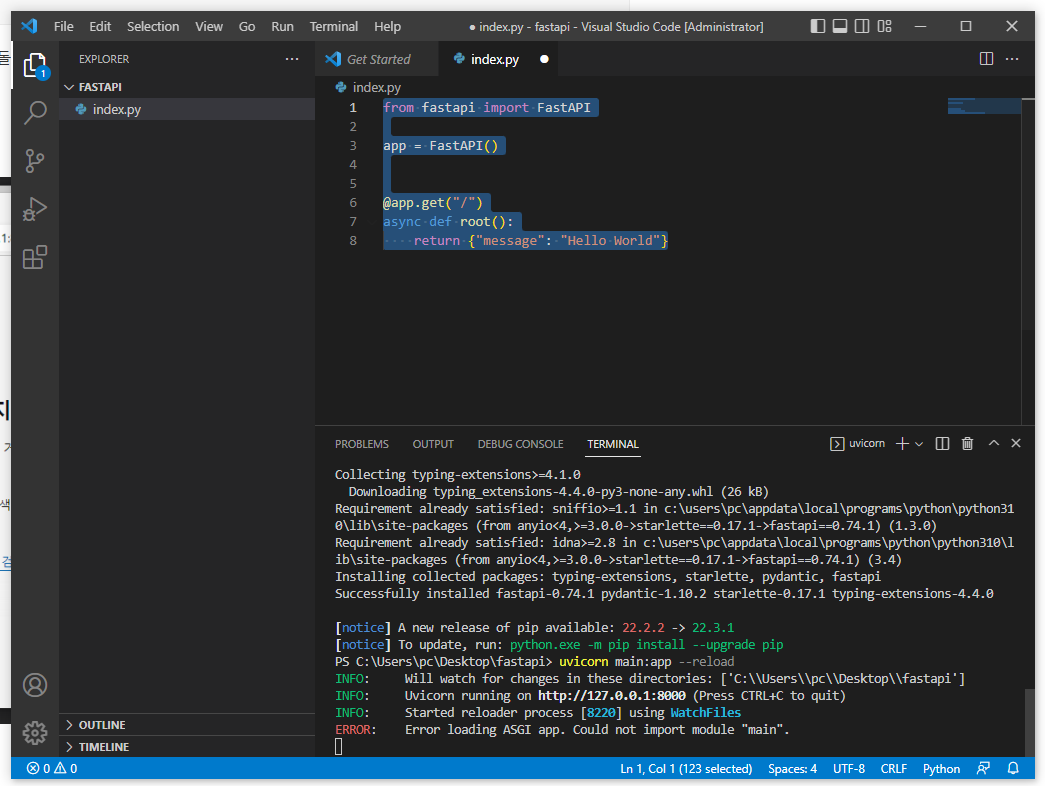Viewport: 1045px width, 786px height.
Task: Open the File menu
Action: click(x=63, y=26)
